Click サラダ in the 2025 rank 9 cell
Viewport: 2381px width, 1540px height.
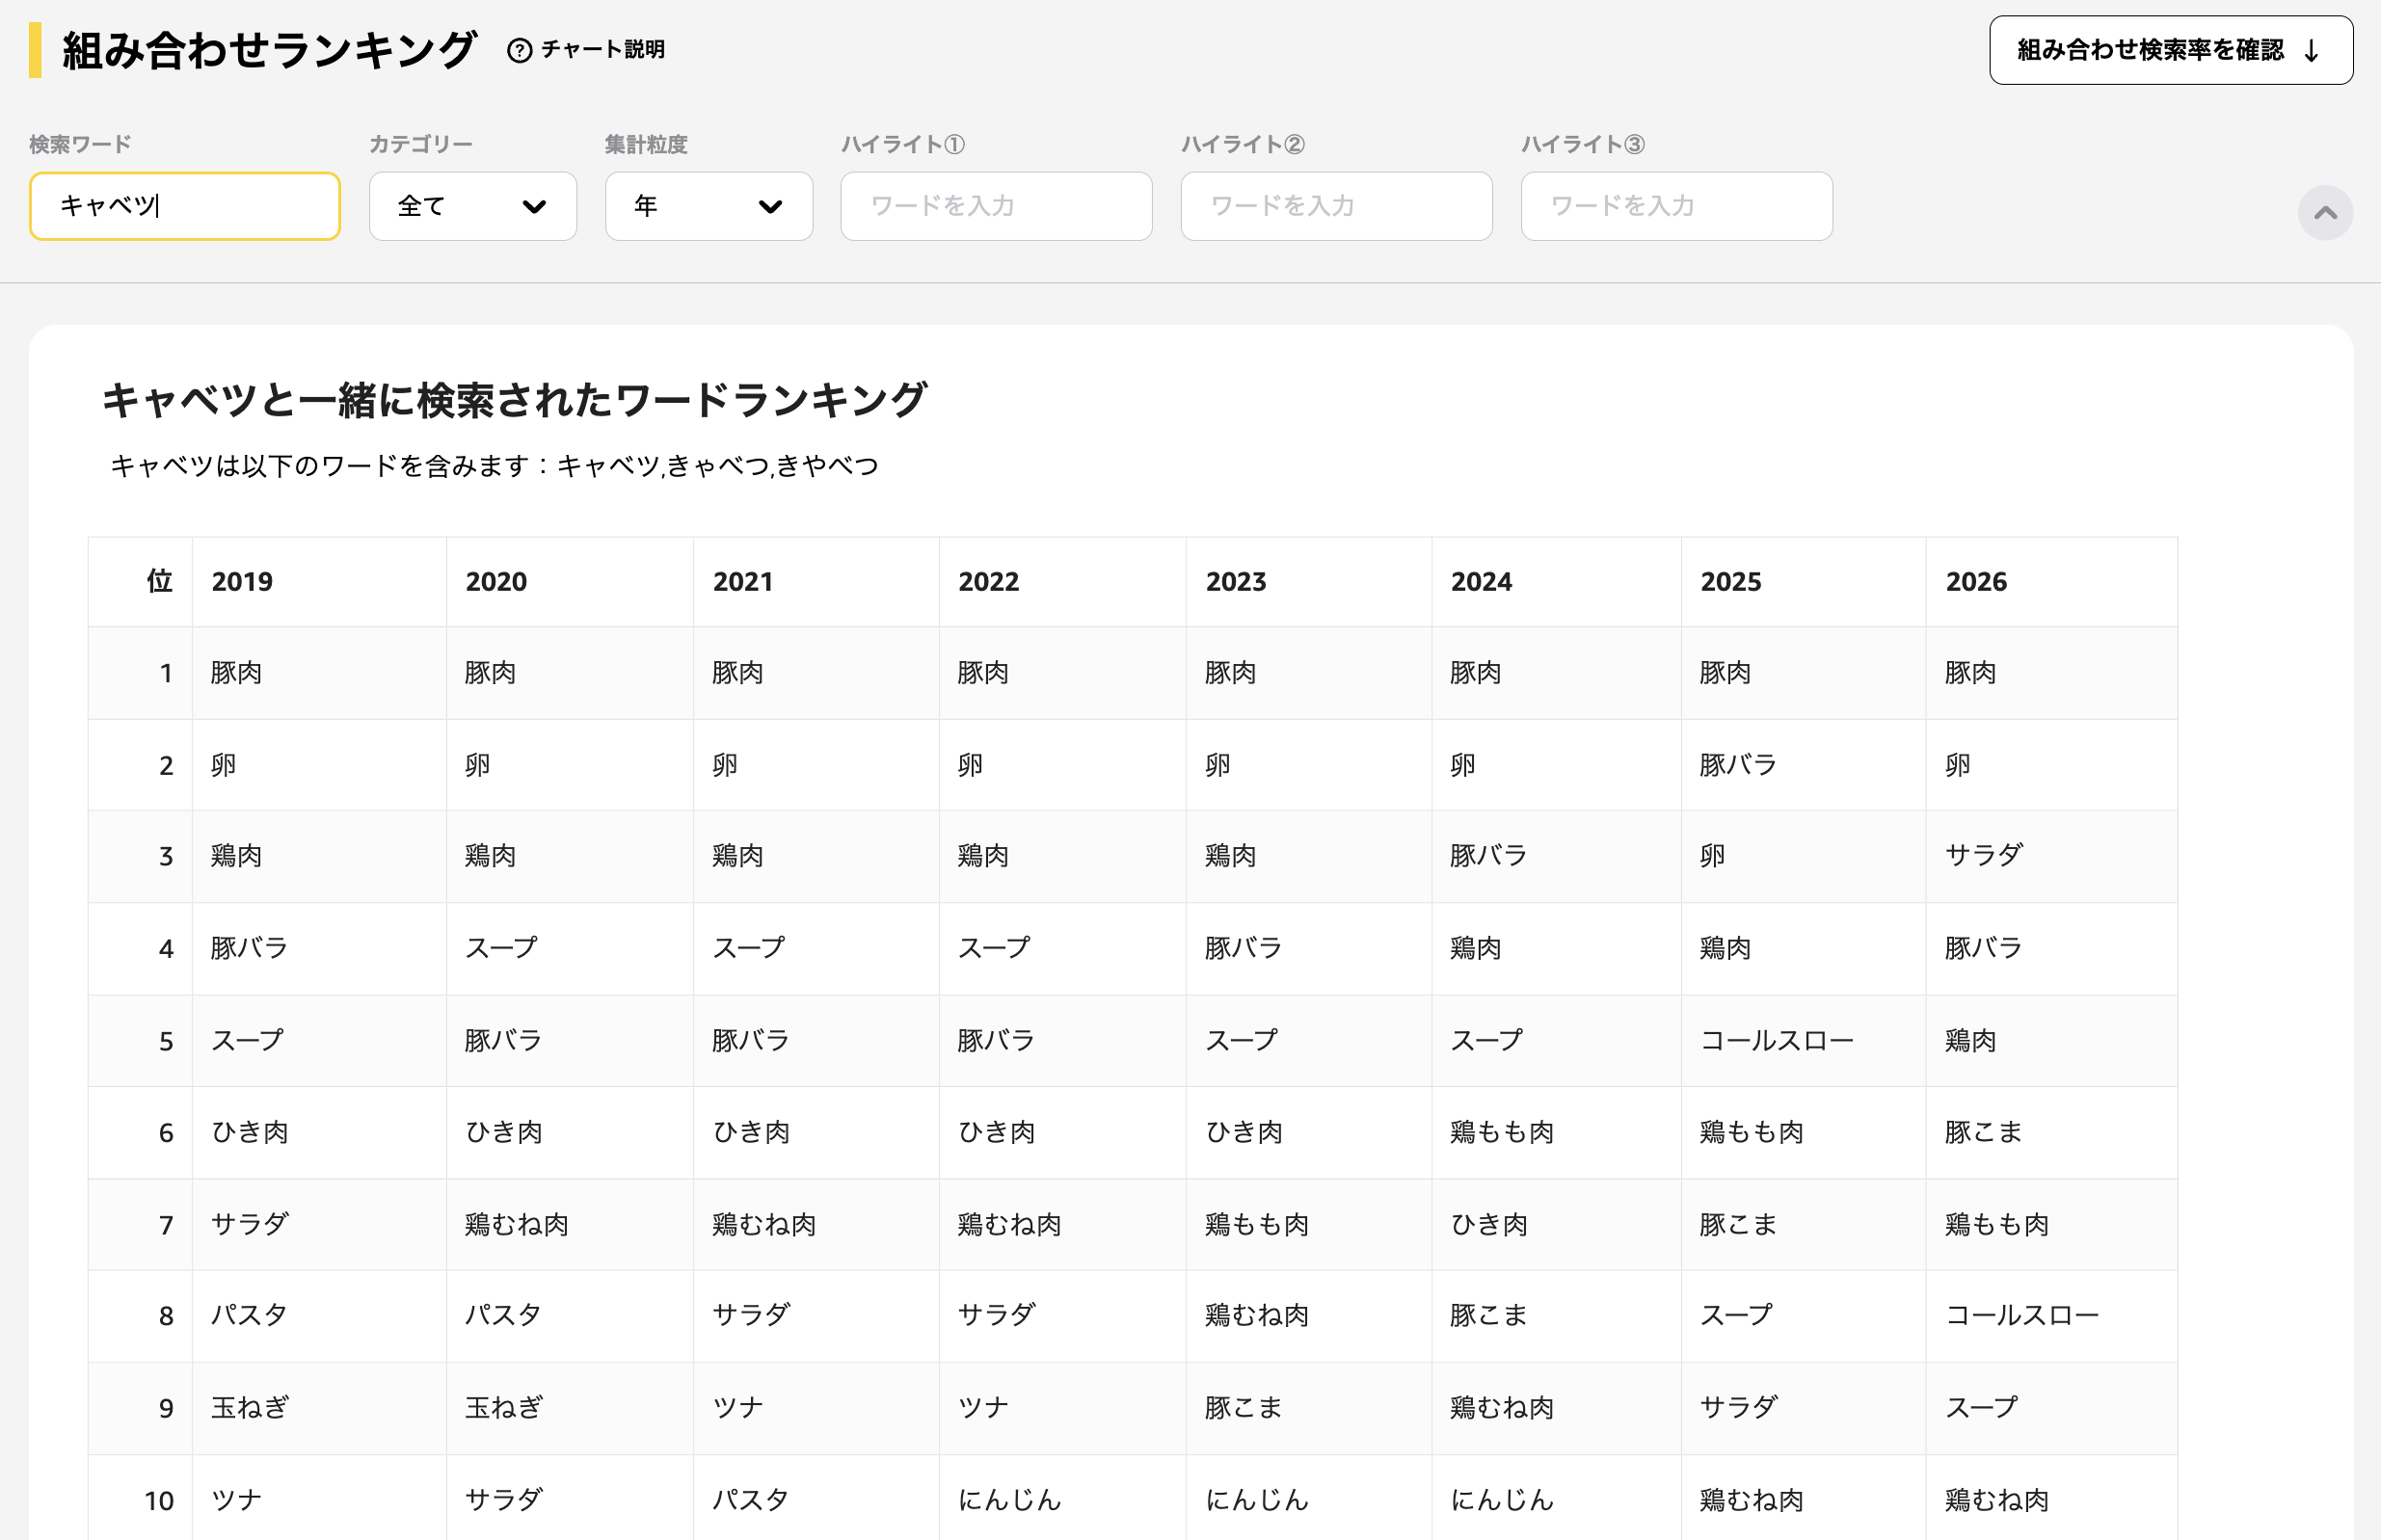(x=1739, y=1408)
